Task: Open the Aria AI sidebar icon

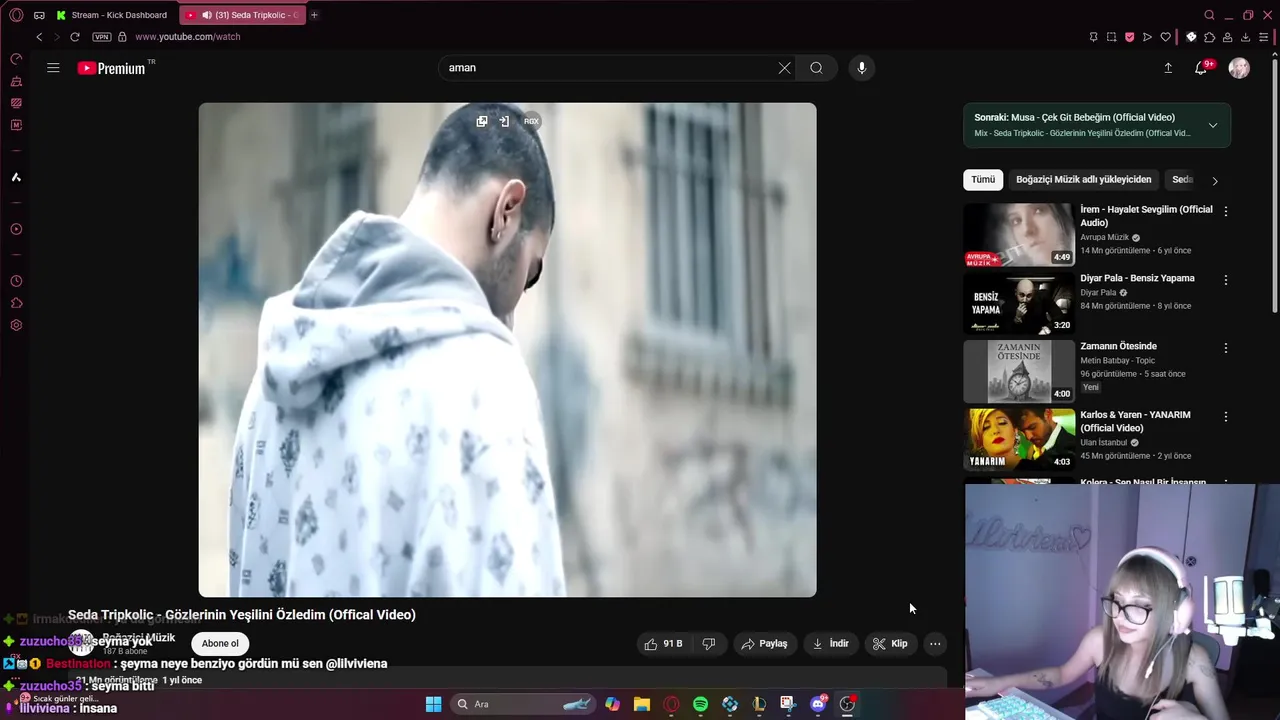Action: click(x=16, y=177)
